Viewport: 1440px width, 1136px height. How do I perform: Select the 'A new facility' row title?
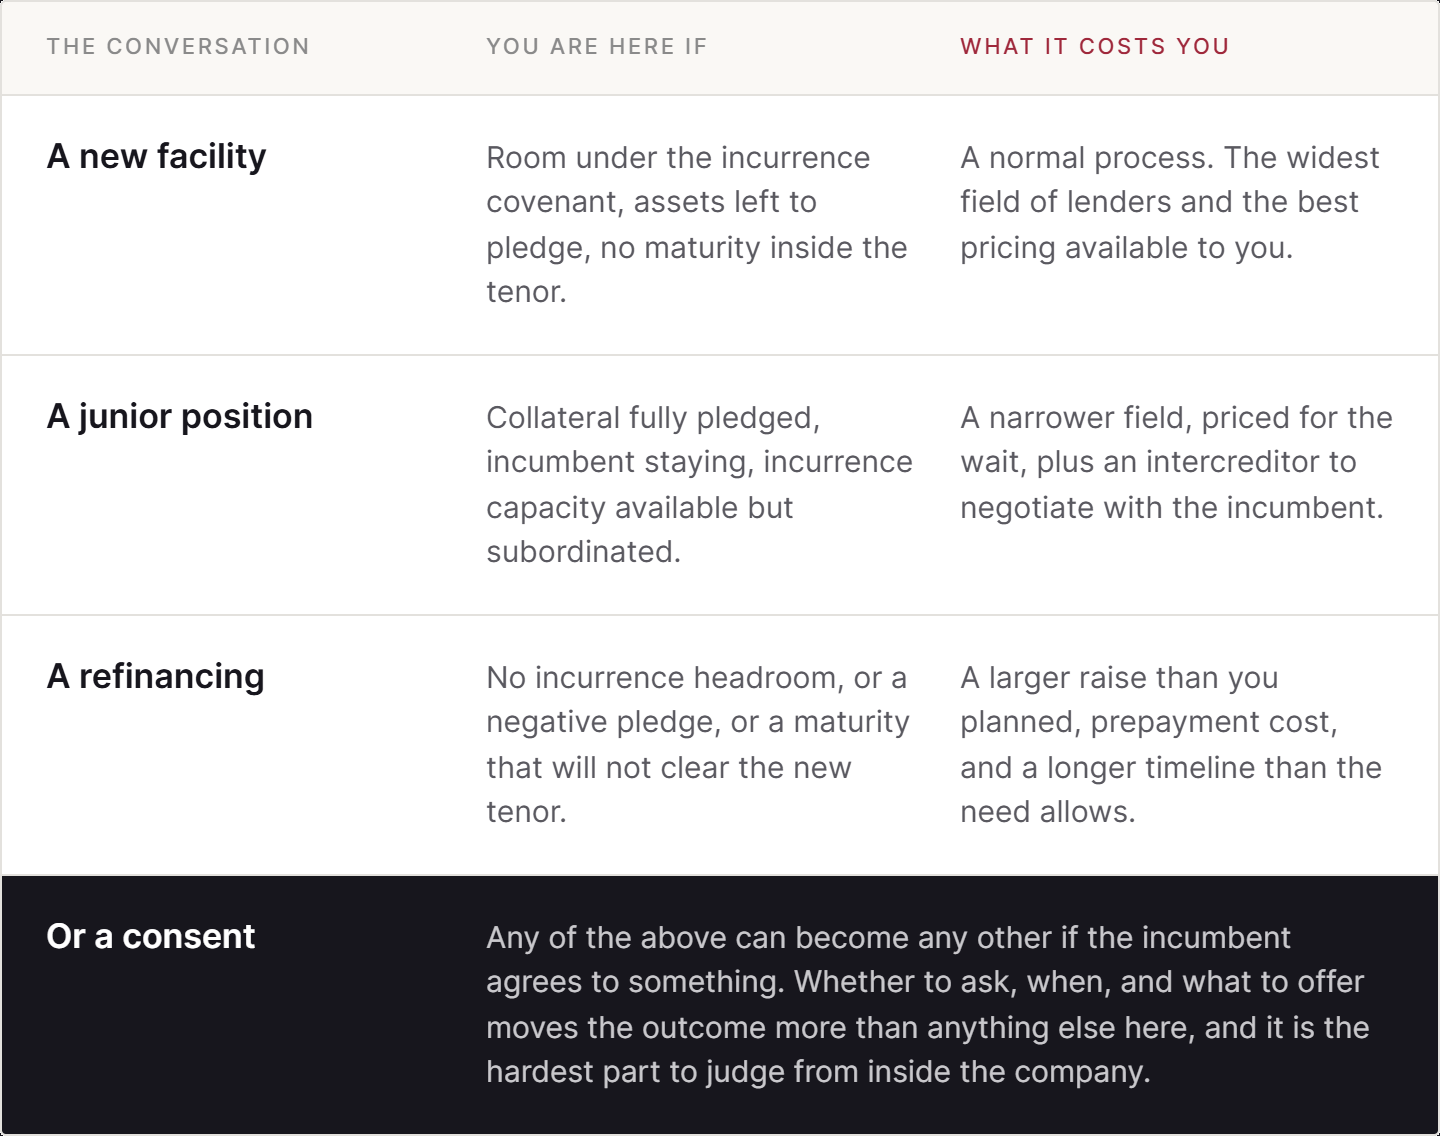pyautogui.click(x=157, y=156)
